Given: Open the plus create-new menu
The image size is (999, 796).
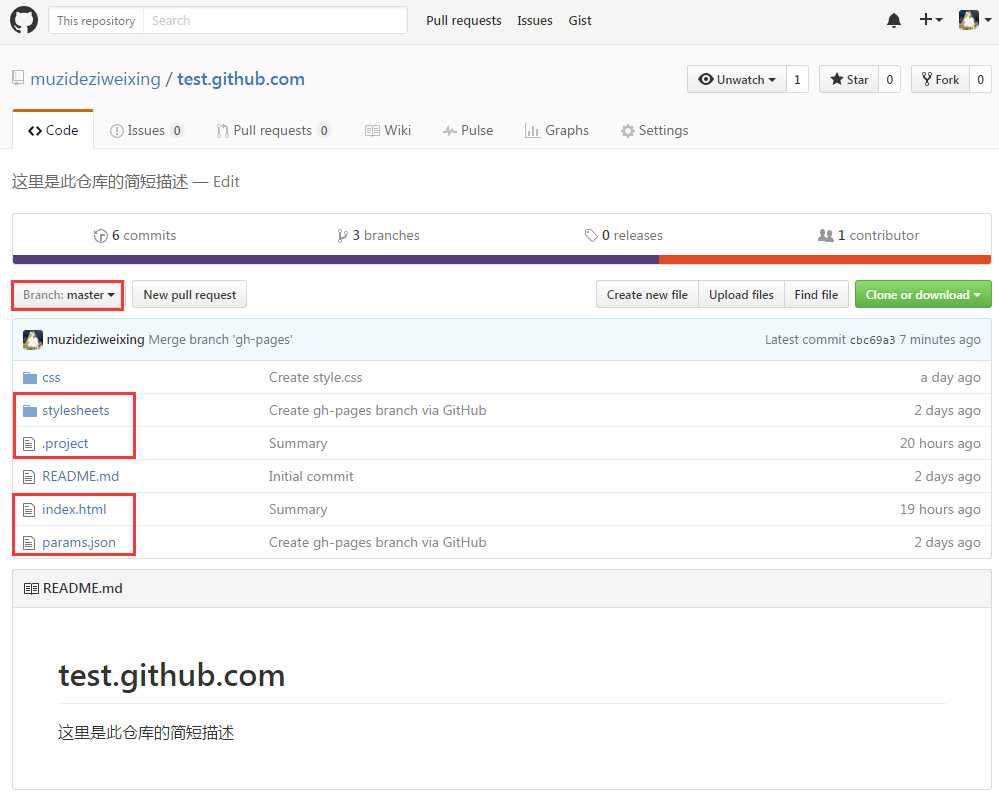Looking at the screenshot, I should click(931, 20).
